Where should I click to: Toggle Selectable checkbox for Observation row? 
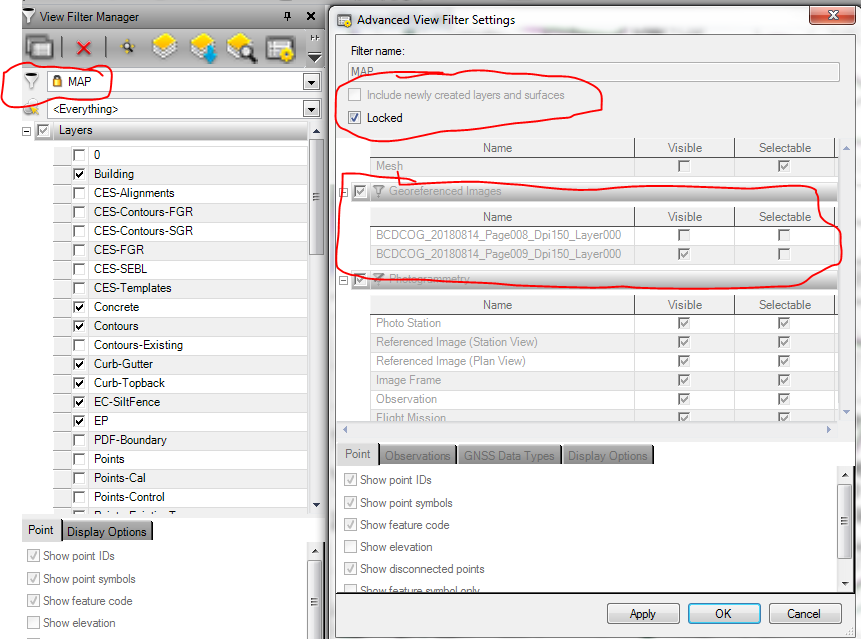(x=784, y=399)
